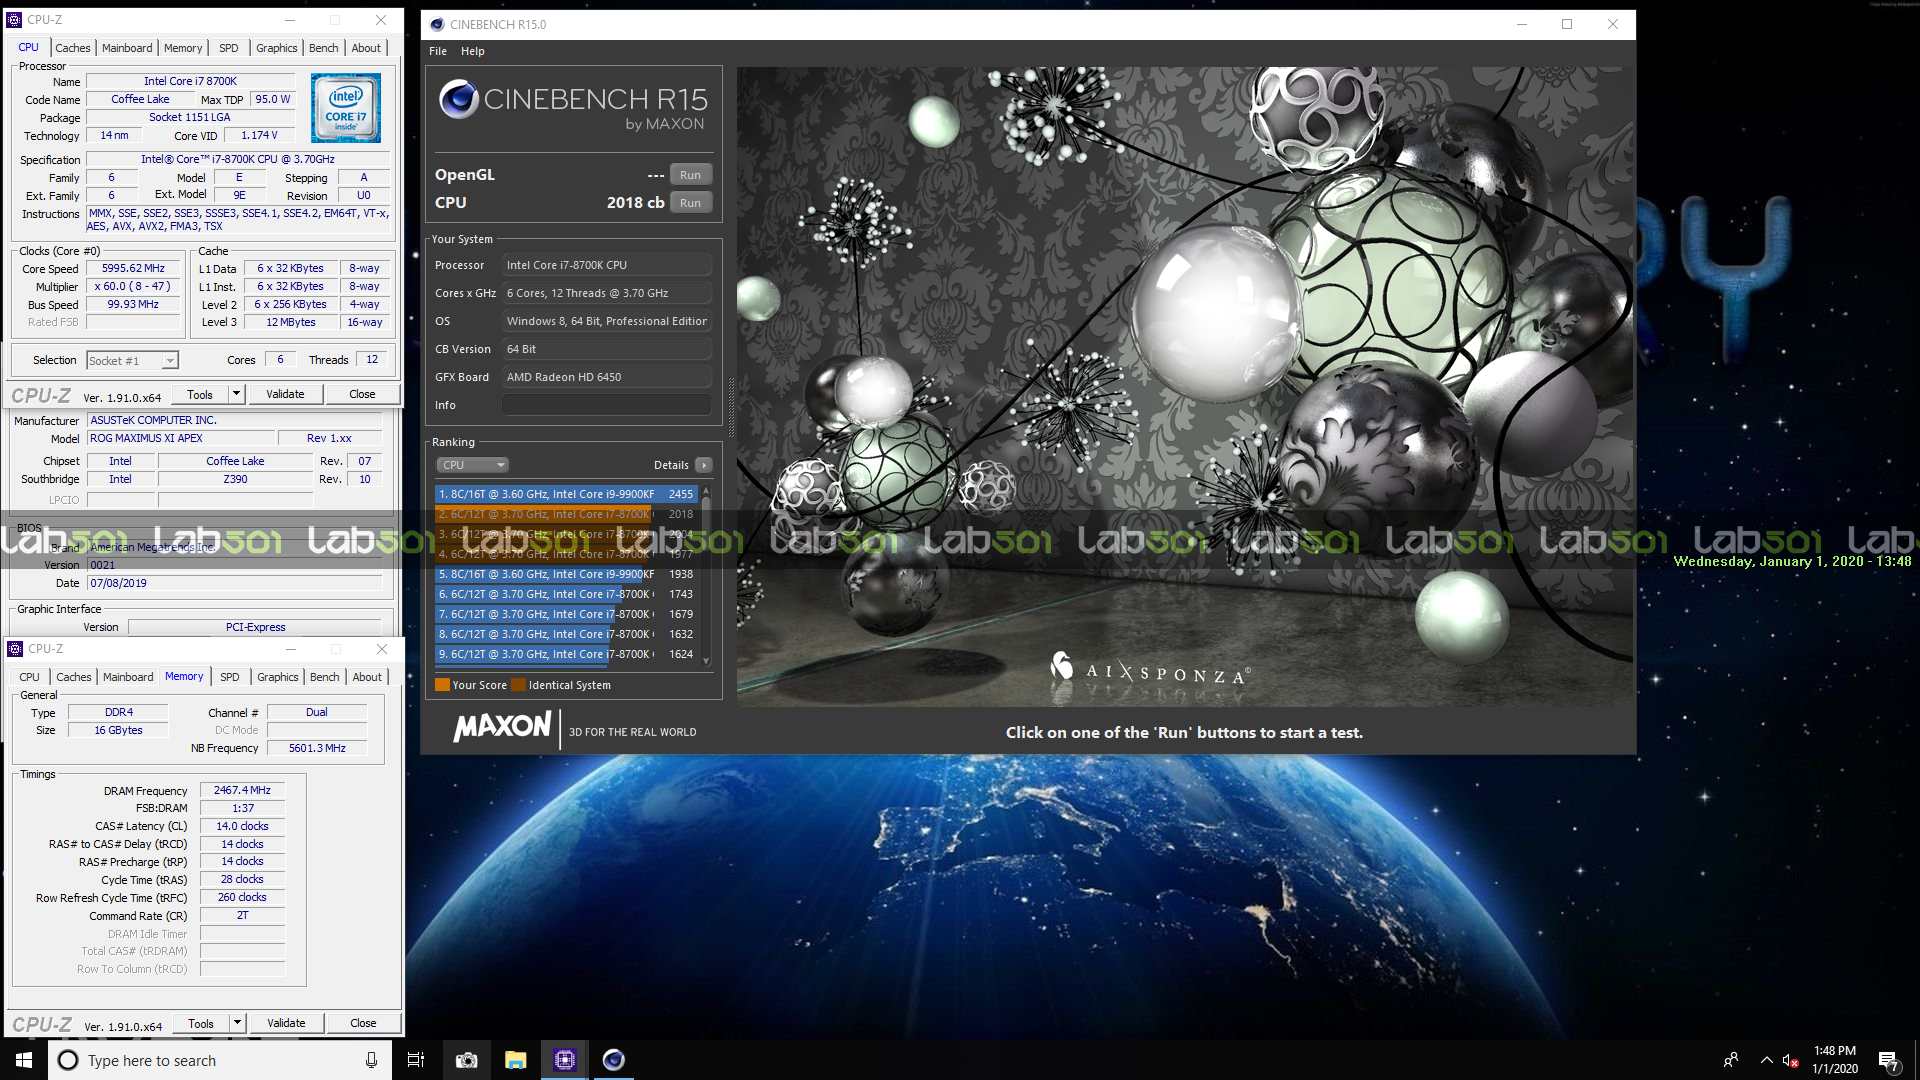Open the notification center icon
Viewport: 1920px width, 1080px height.
point(1889,1061)
